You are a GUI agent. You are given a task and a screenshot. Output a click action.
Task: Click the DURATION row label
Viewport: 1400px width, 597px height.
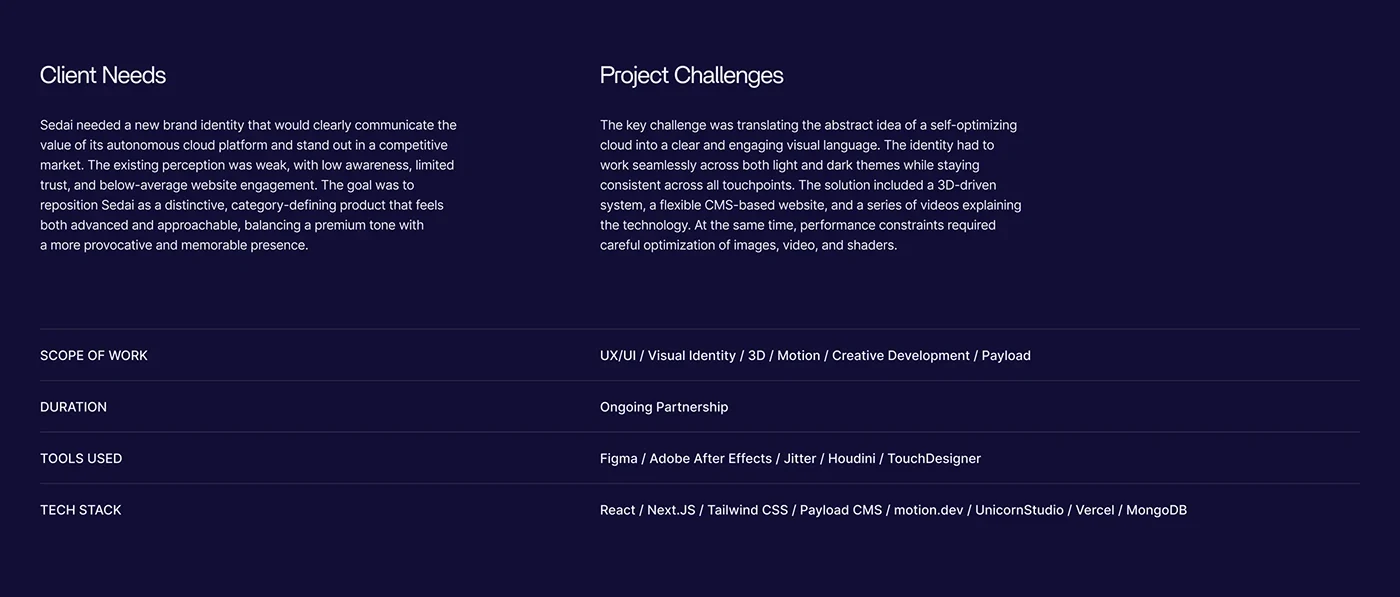73,407
